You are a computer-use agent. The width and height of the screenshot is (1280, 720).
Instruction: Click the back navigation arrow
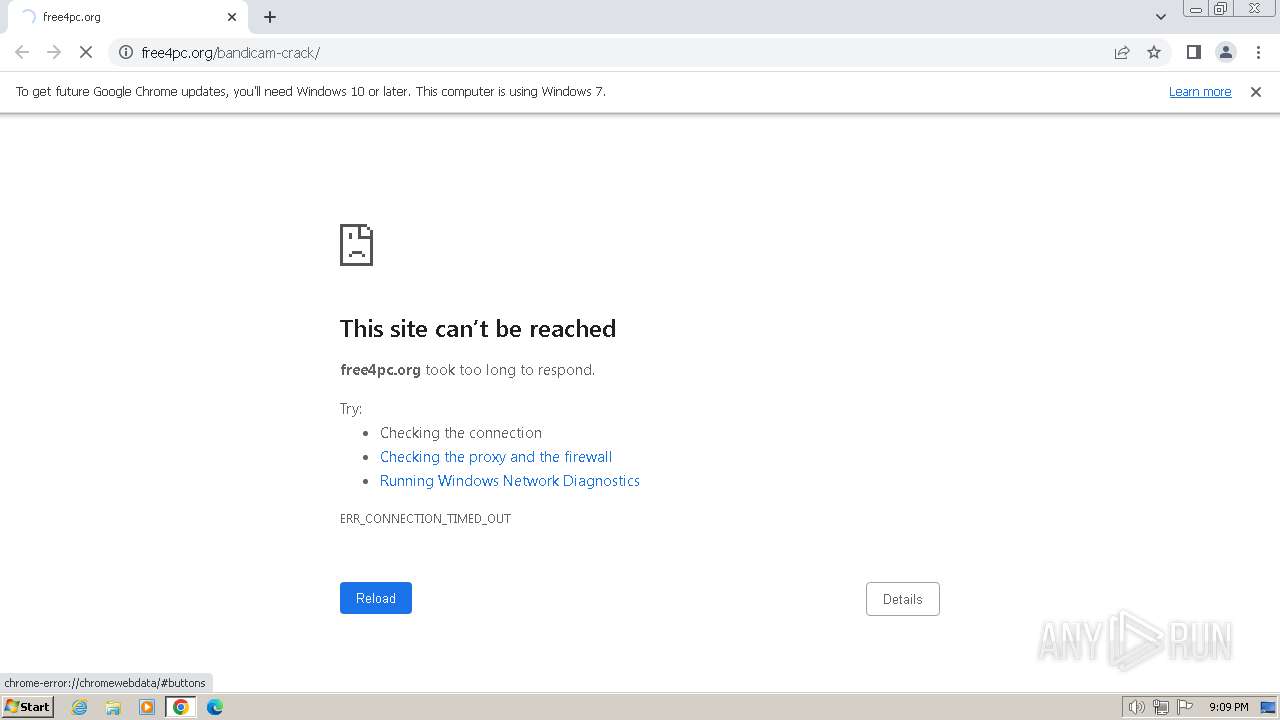22,52
